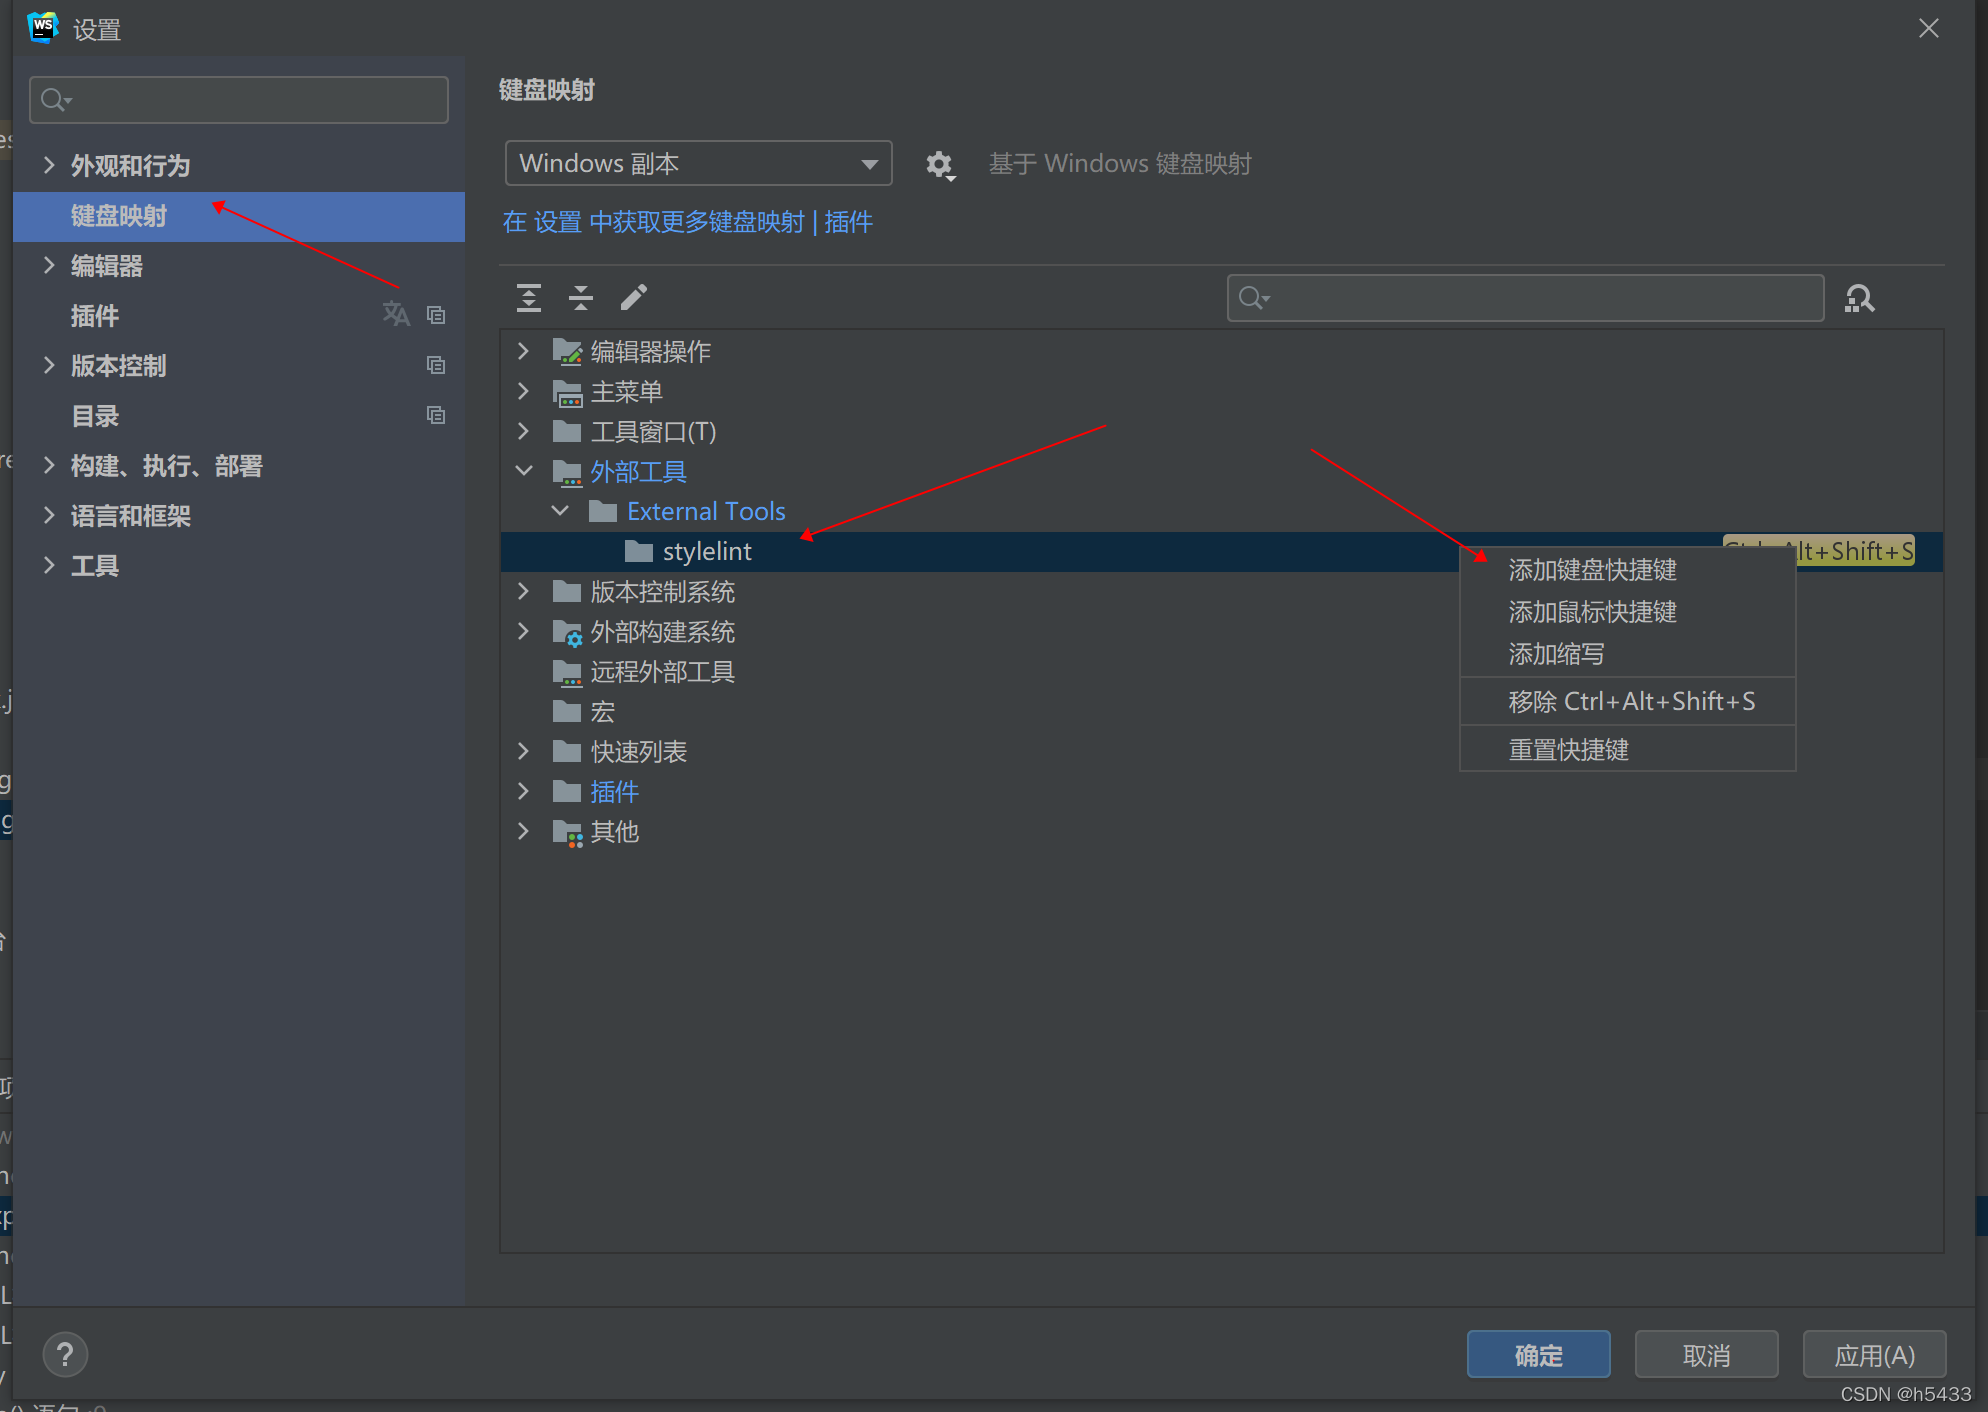Click the copy icon beside 版本控制
Image resolution: width=1988 pixels, height=1412 pixels.
pyautogui.click(x=436, y=365)
